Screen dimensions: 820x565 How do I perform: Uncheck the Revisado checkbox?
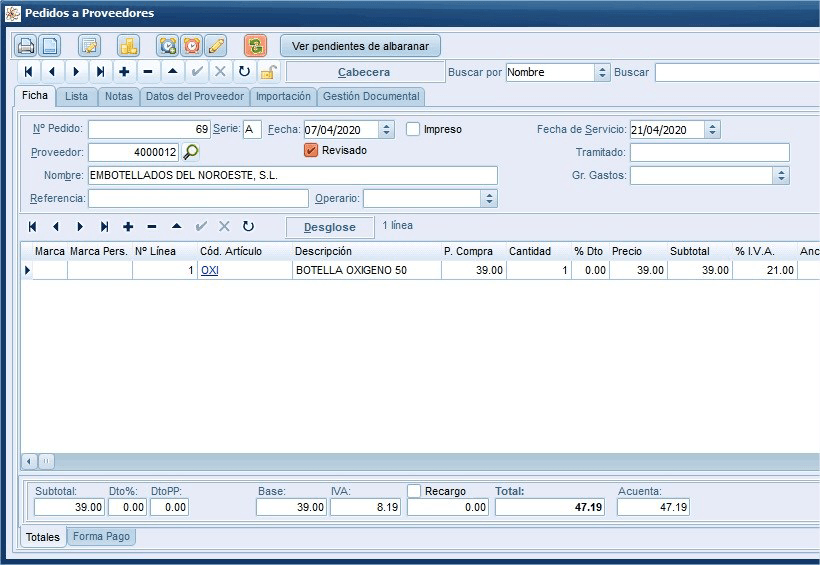[311, 151]
